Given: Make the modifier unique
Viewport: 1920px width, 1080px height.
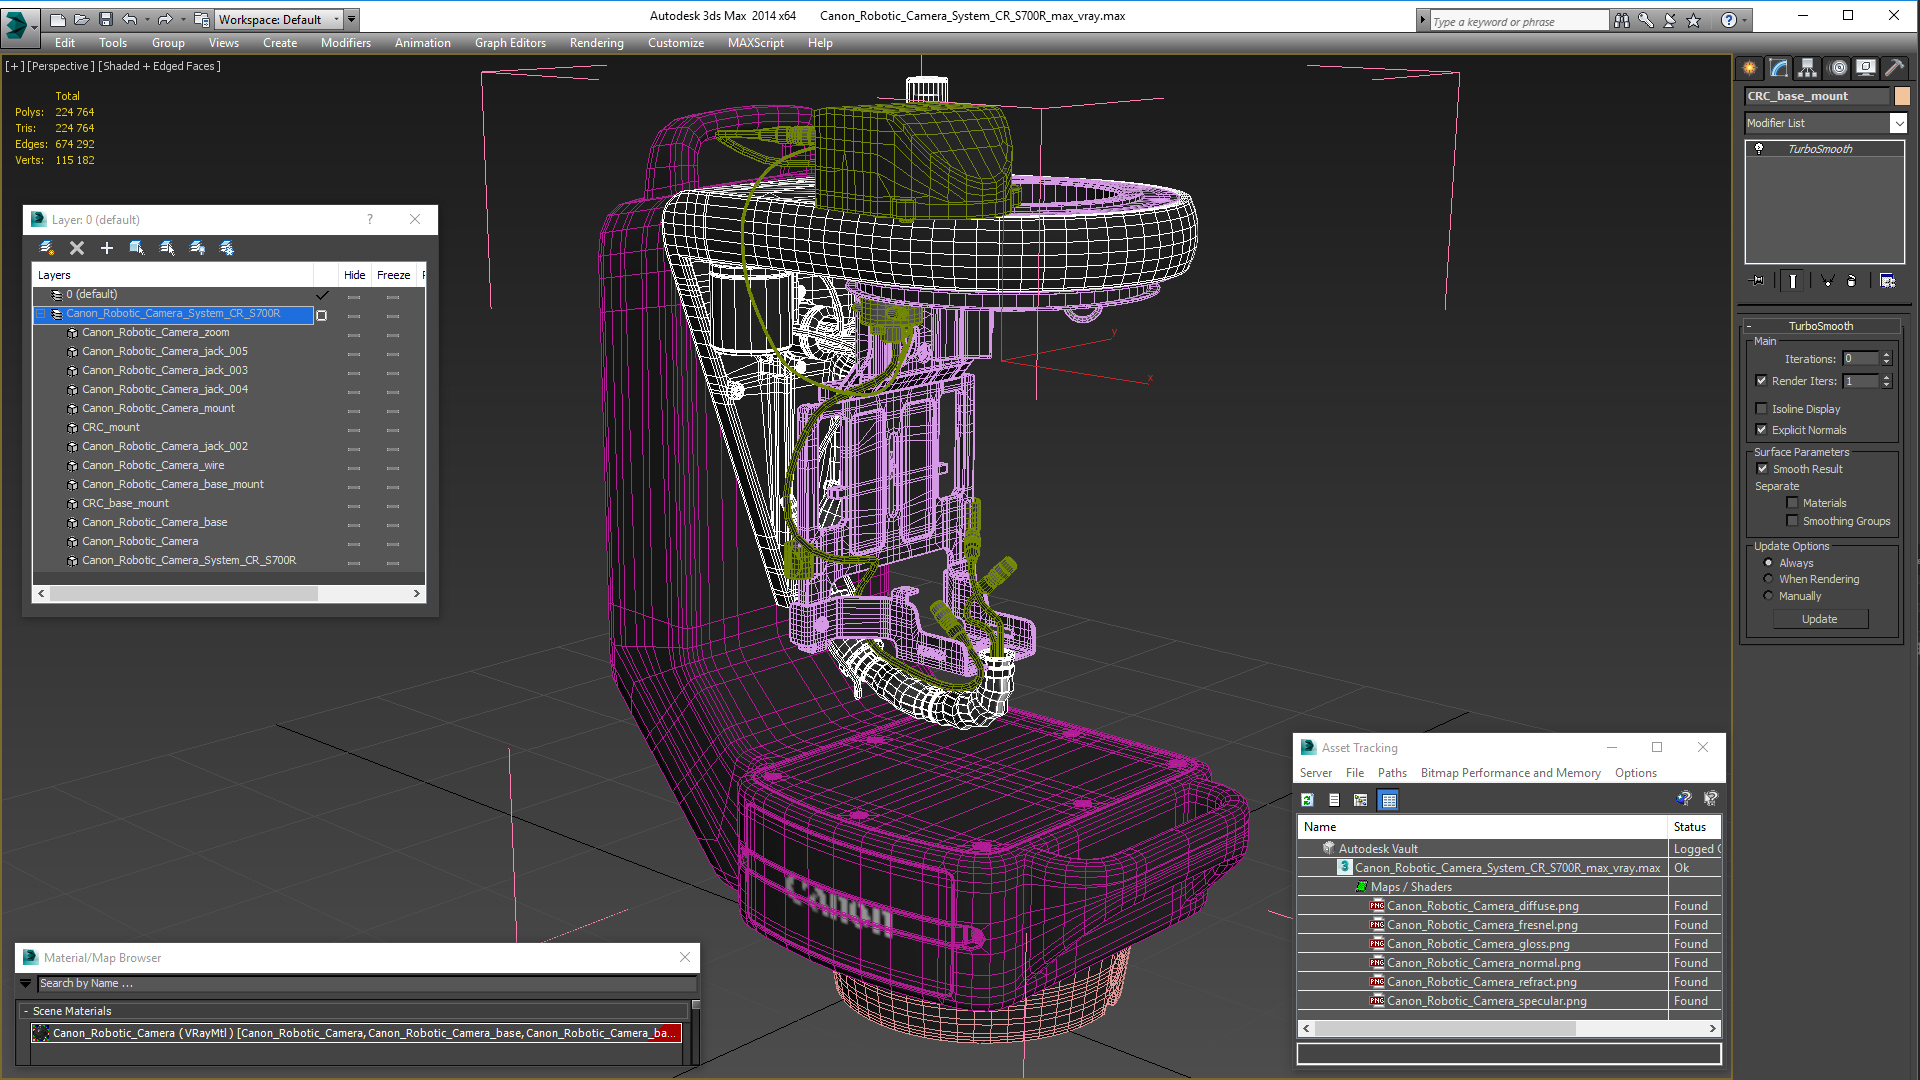Looking at the screenshot, I should click(x=1827, y=281).
